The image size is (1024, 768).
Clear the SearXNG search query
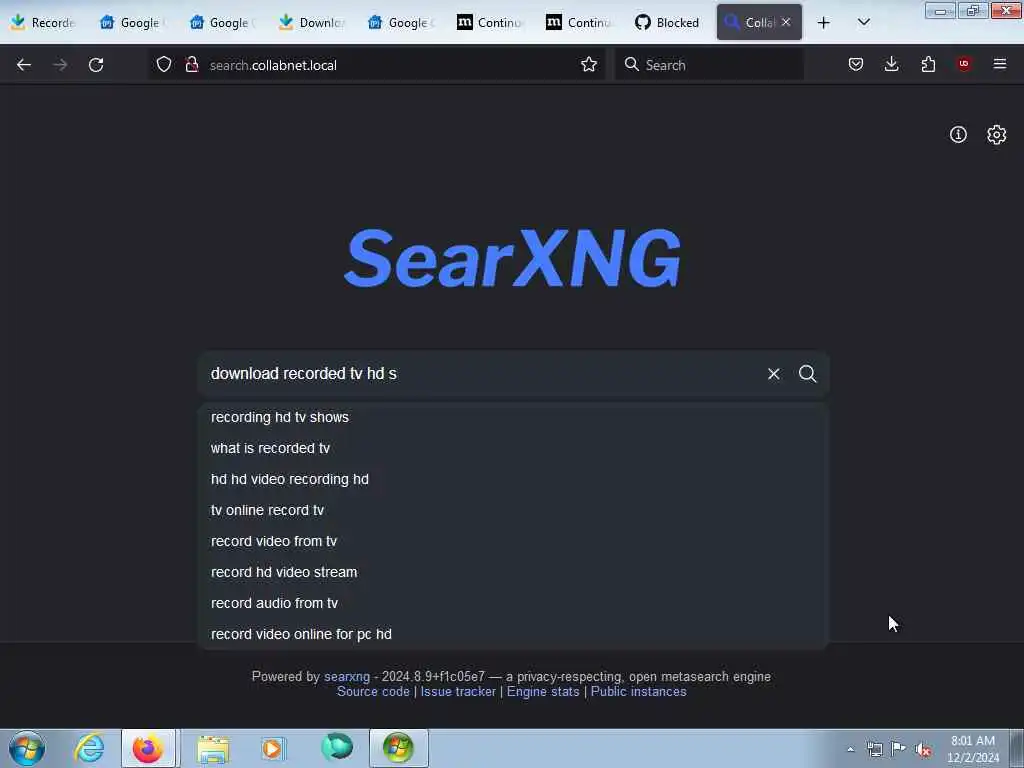point(774,374)
